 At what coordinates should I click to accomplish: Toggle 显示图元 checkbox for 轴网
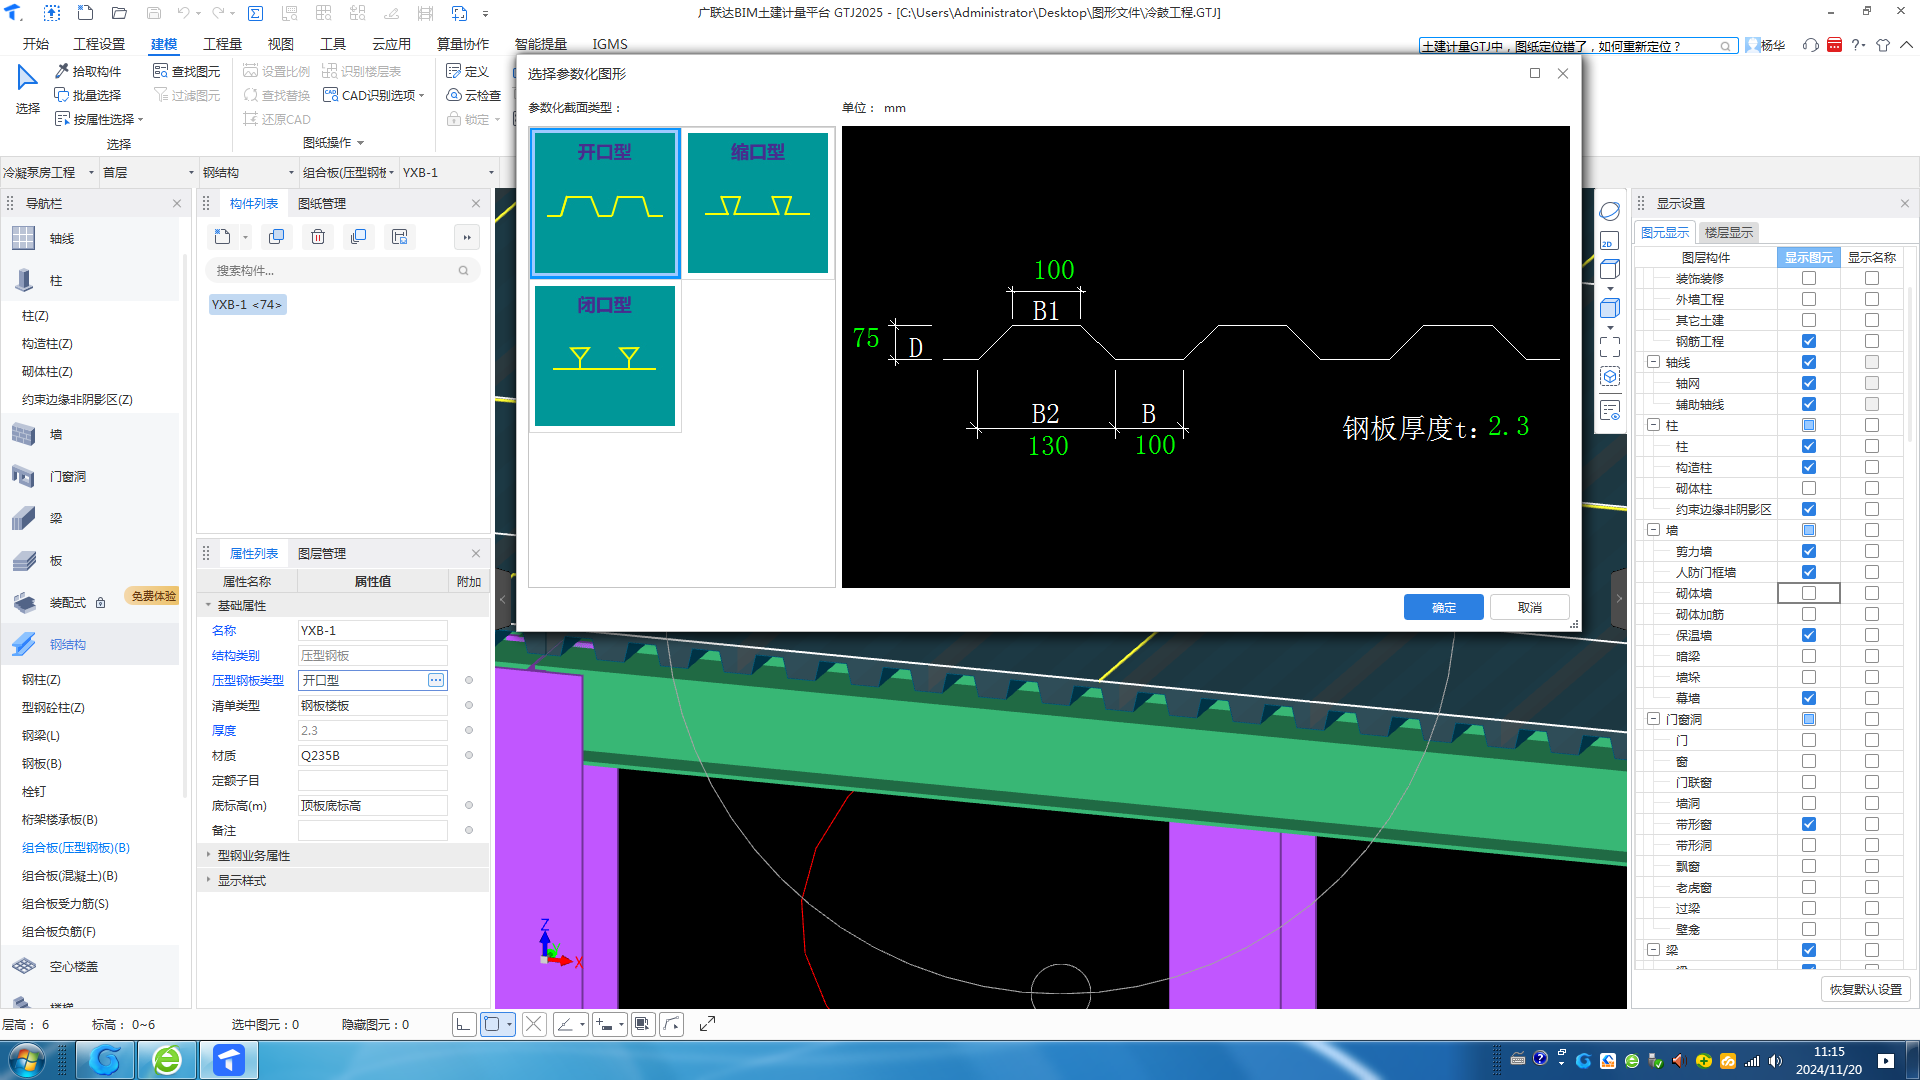[1808, 383]
